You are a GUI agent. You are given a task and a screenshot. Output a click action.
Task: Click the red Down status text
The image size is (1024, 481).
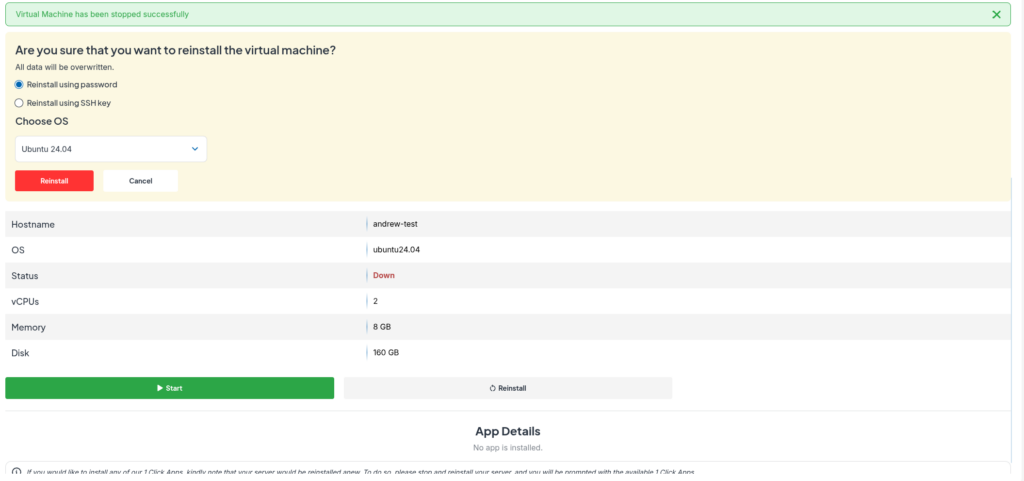coord(384,275)
